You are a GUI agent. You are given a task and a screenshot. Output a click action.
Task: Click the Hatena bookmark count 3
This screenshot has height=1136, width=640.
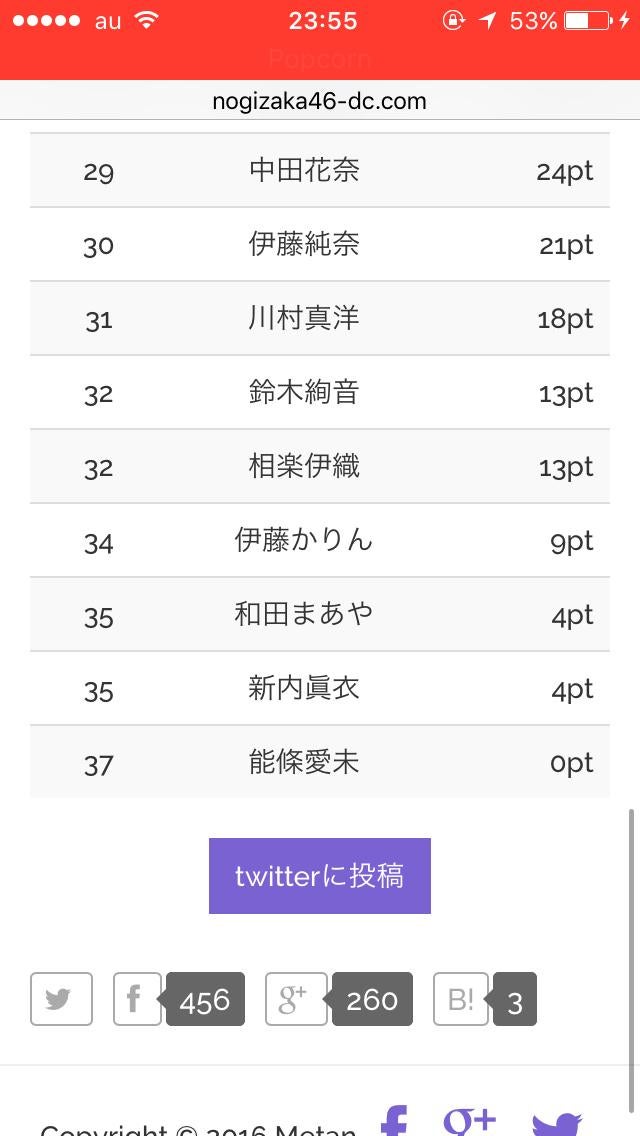click(515, 1001)
